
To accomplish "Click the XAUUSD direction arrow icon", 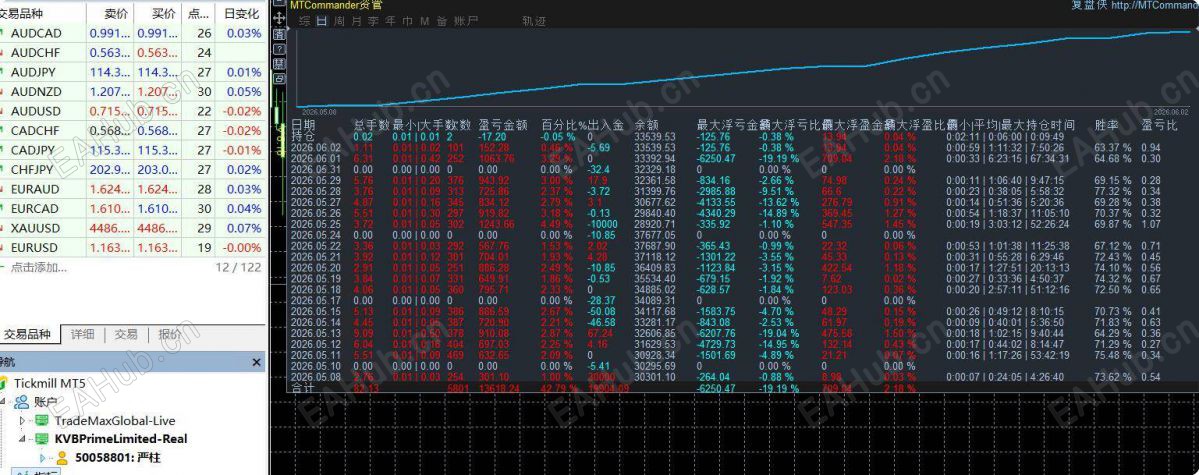I will point(3,228).
